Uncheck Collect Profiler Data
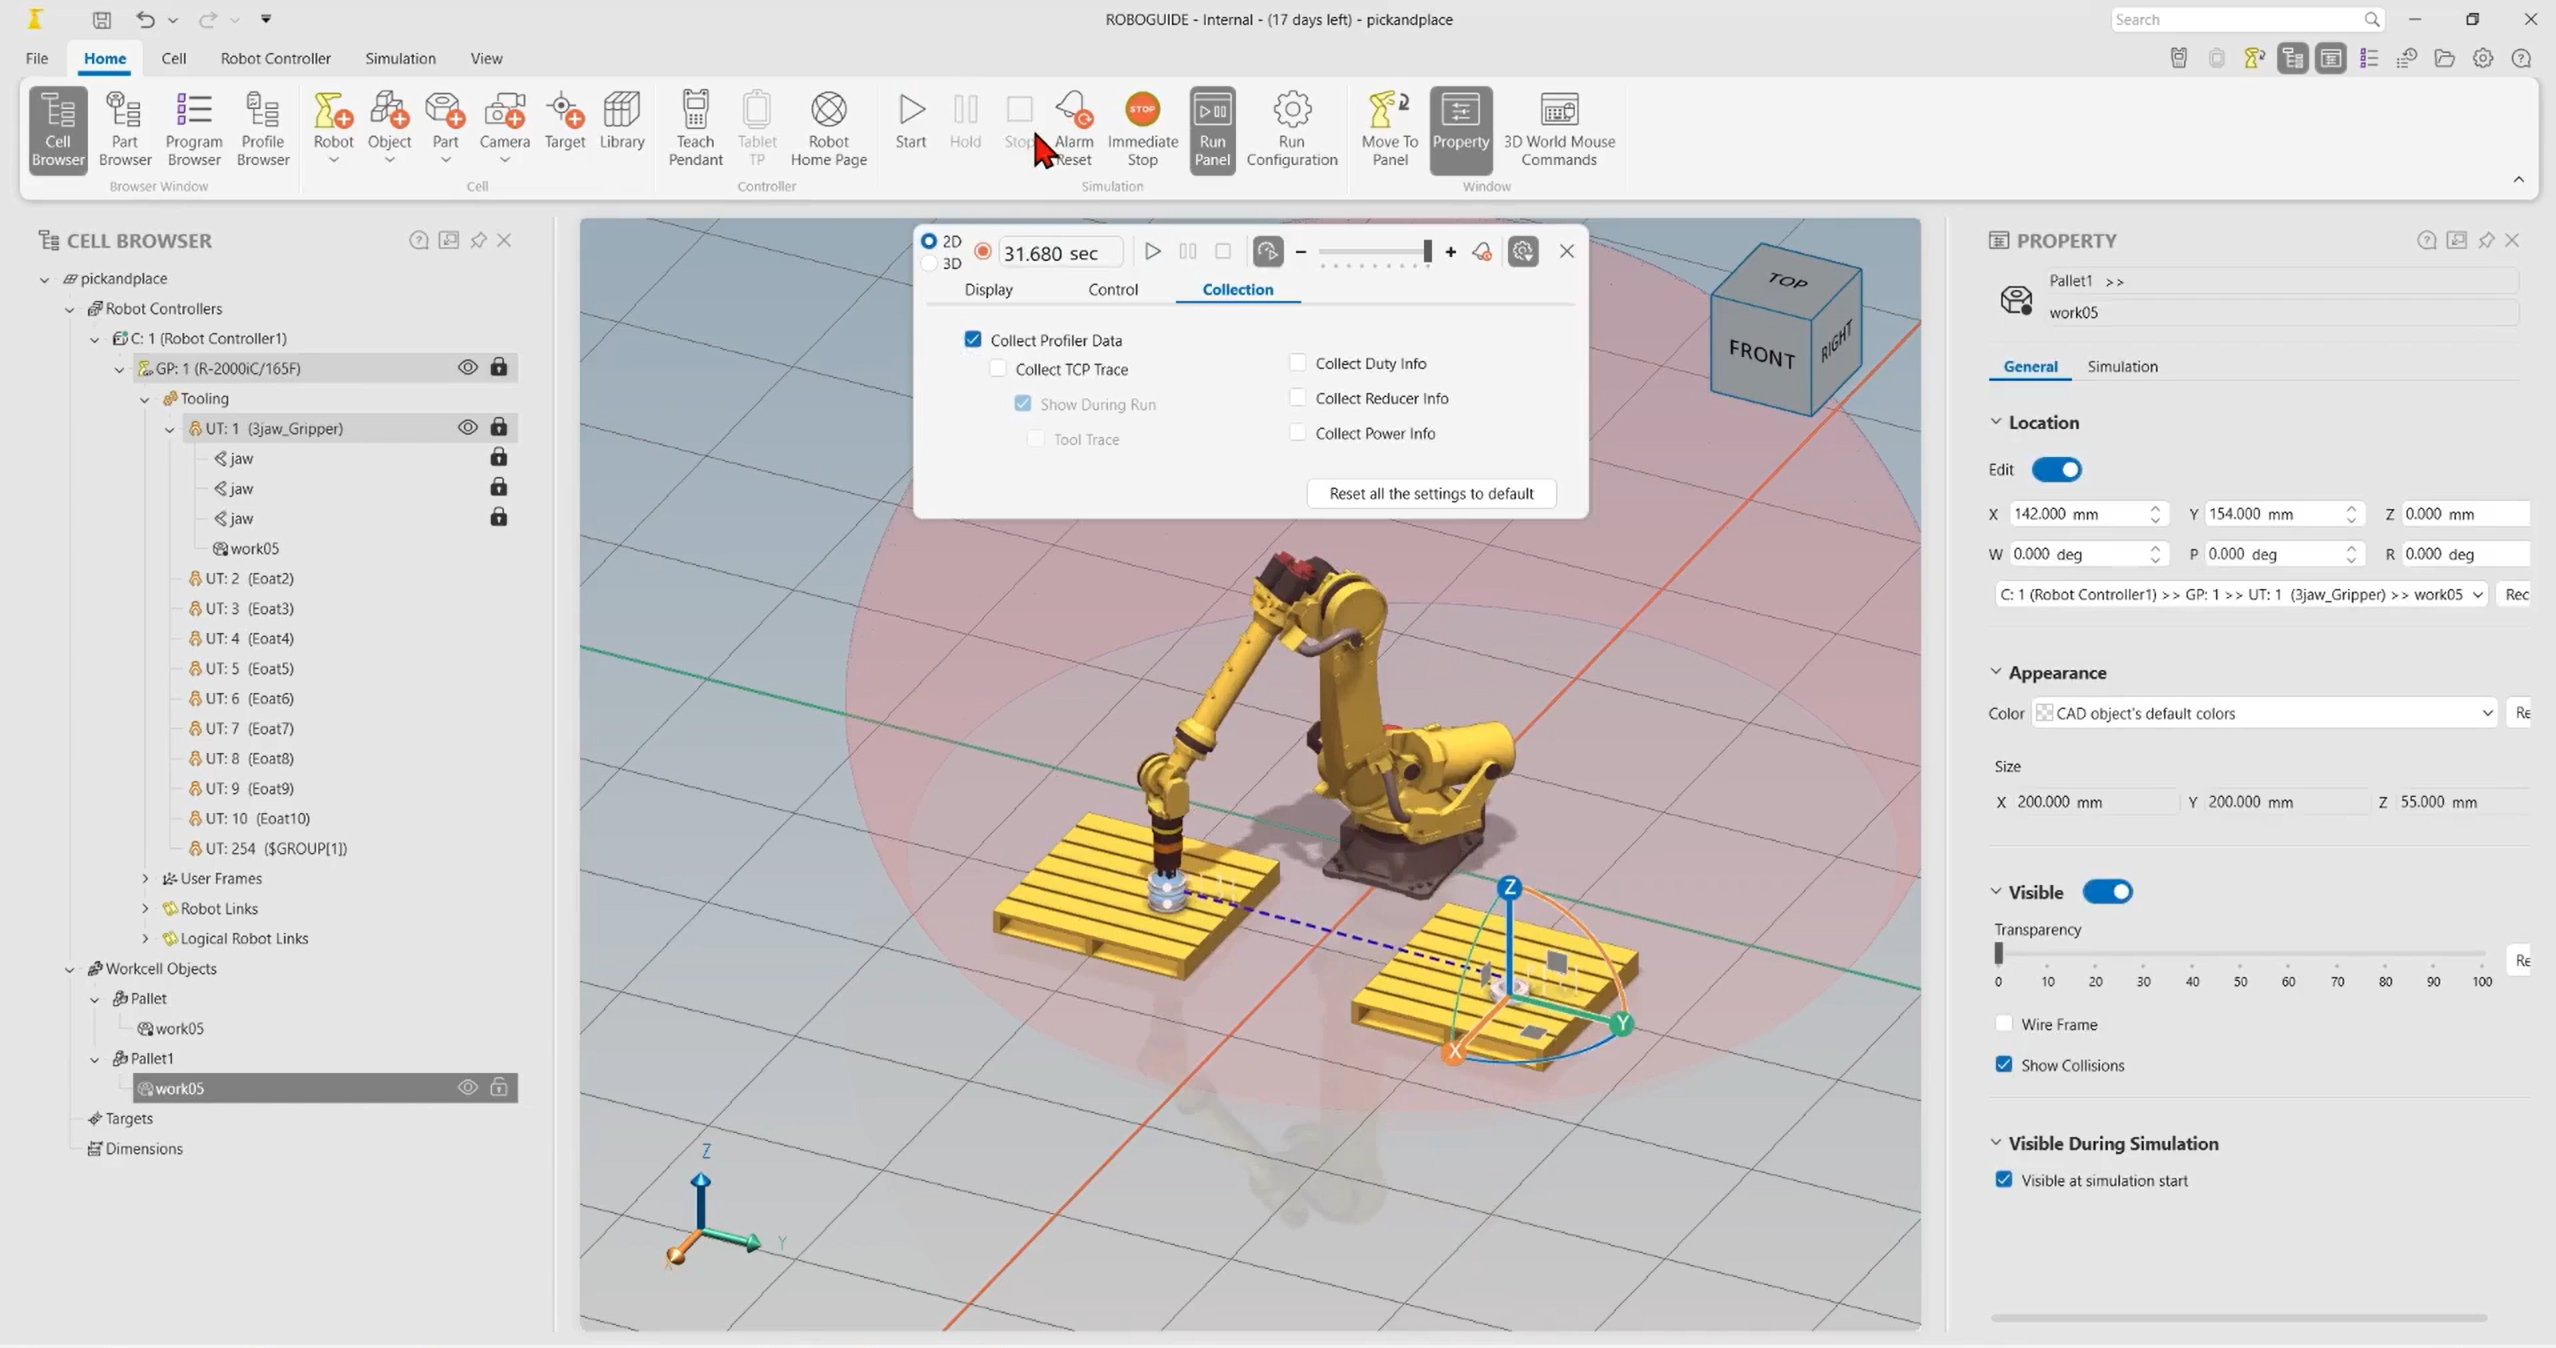 tap(972, 340)
